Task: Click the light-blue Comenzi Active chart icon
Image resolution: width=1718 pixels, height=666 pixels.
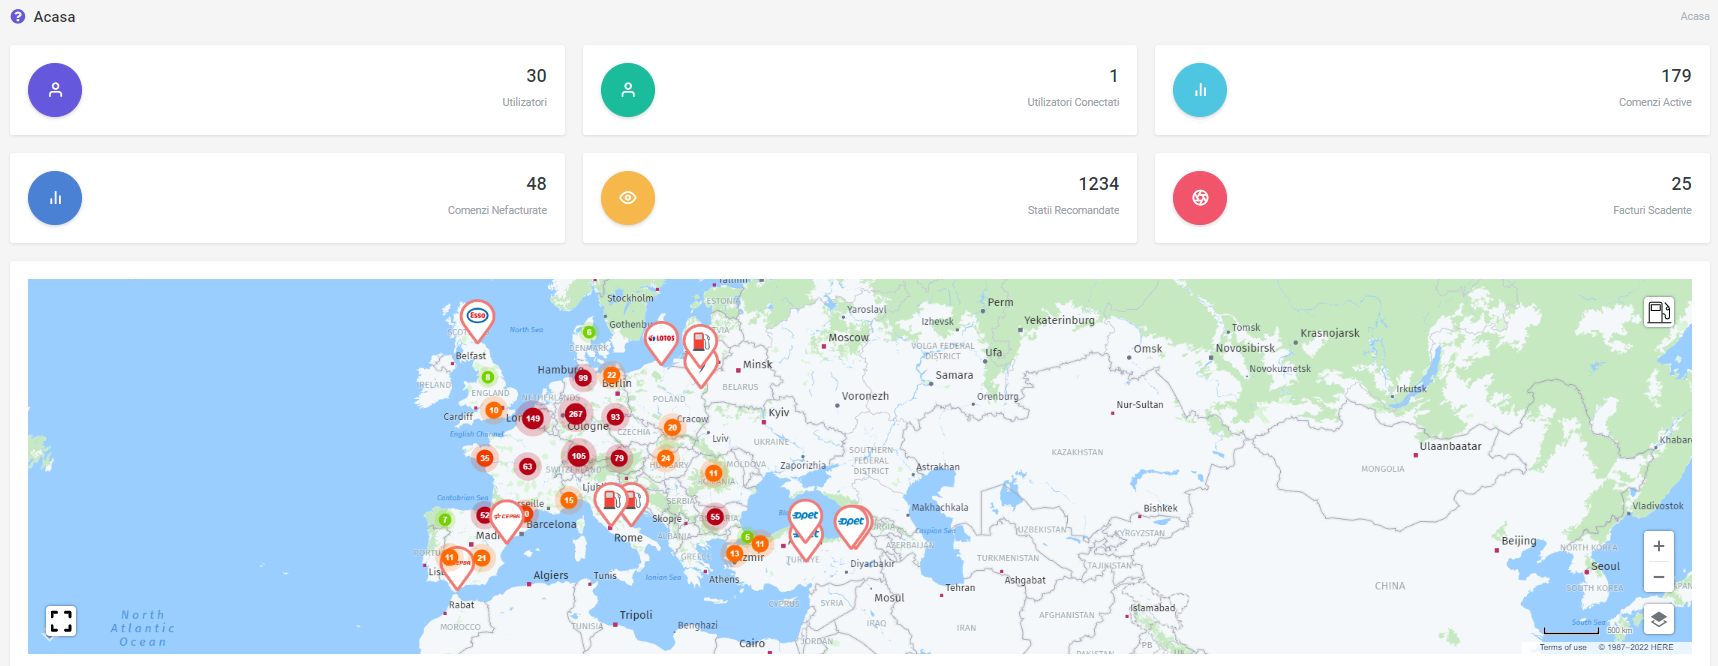Action: 1200,90
